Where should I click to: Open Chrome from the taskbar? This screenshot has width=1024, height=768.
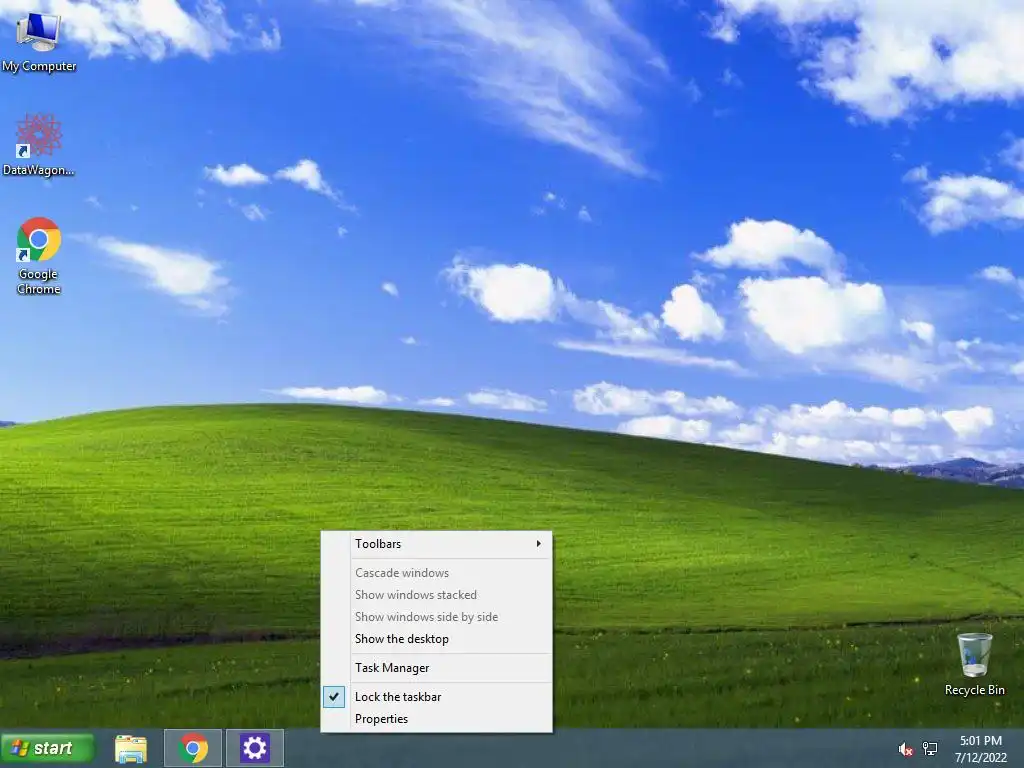coord(193,748)
